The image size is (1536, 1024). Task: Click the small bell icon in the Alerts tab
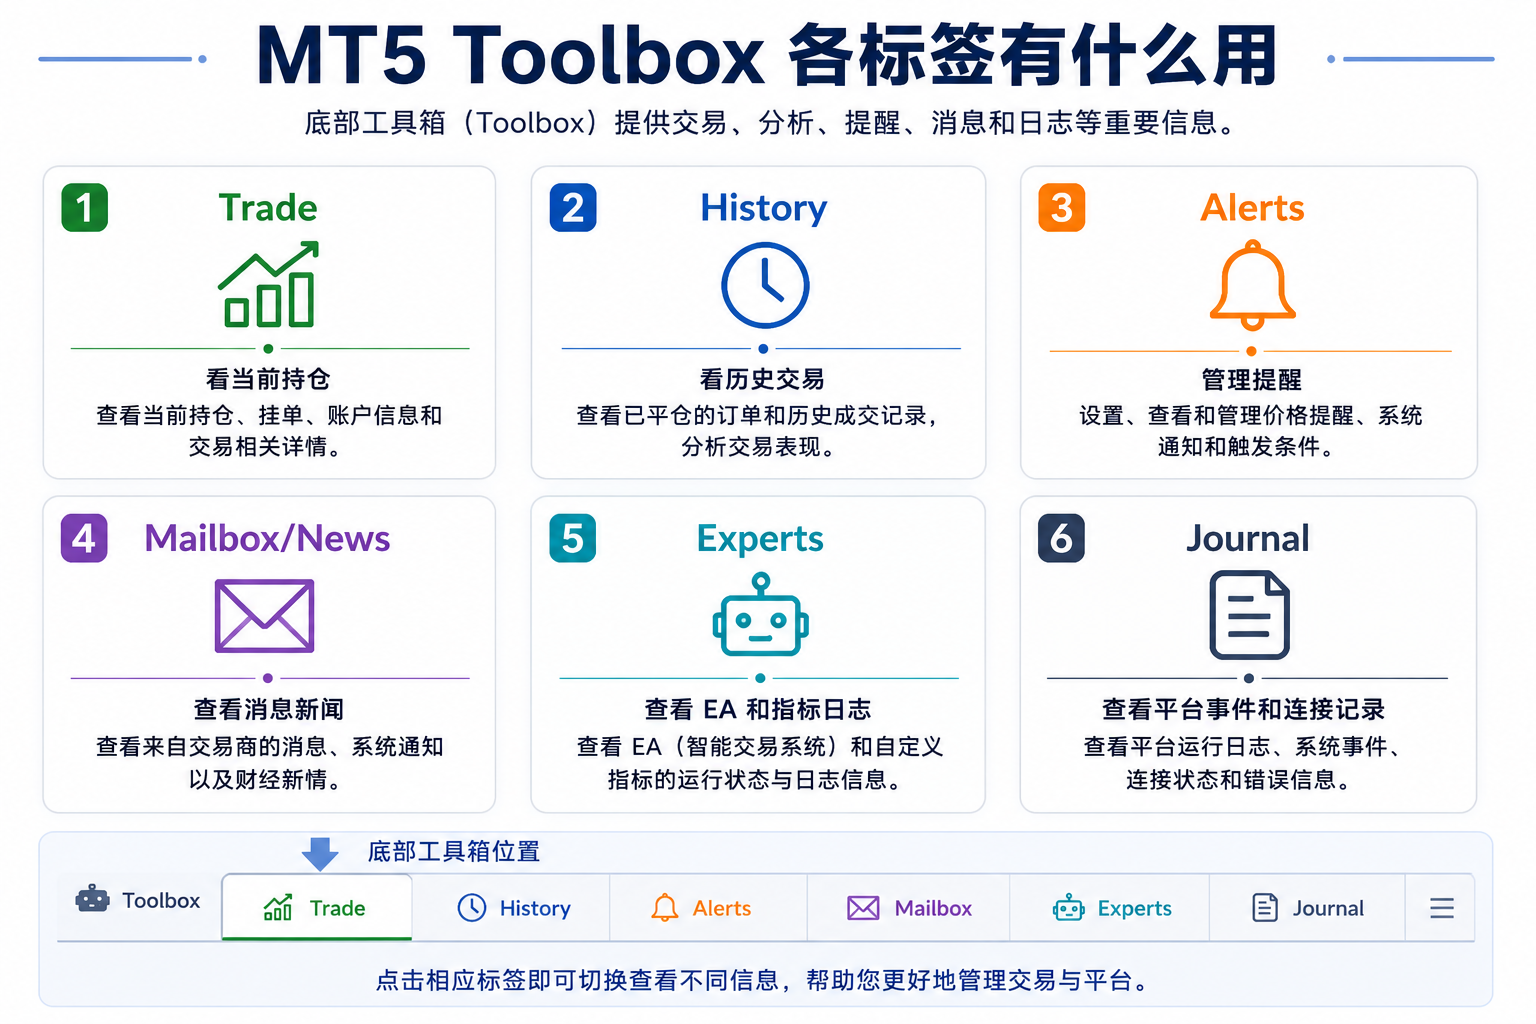coord(665,907)
